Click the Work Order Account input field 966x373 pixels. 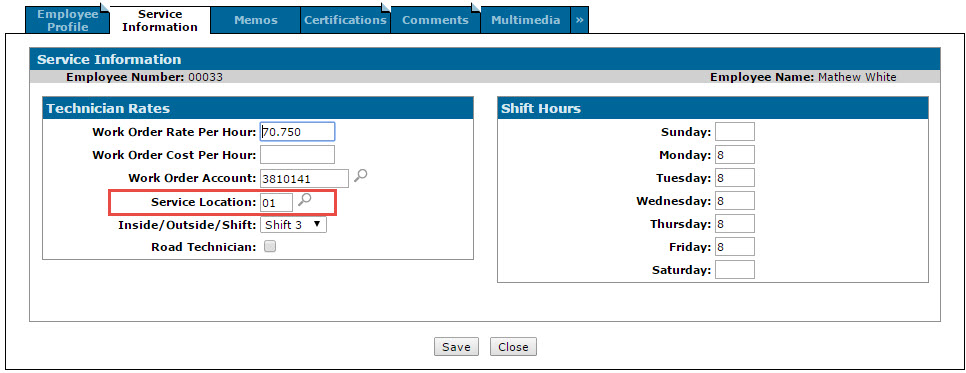click(x=305, y=178)
